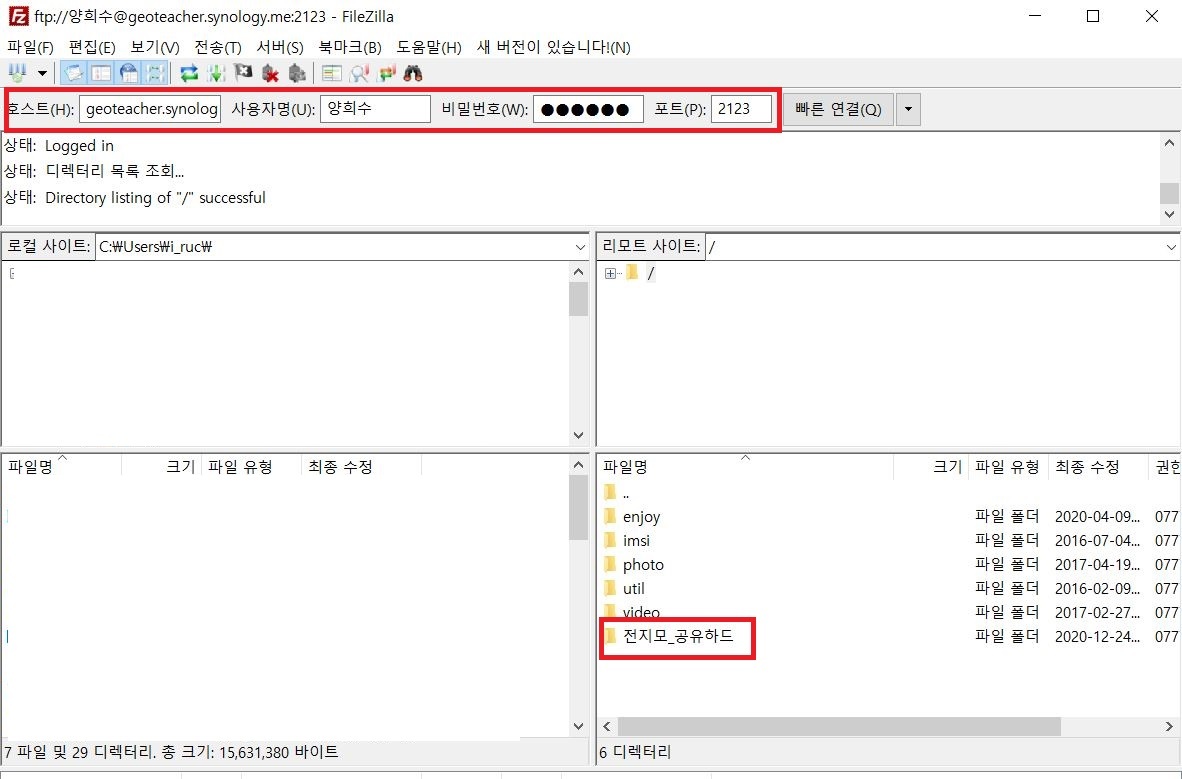Toggle synchronized browsing
This screenshot has width=1182, height=779.
[387, 73]
